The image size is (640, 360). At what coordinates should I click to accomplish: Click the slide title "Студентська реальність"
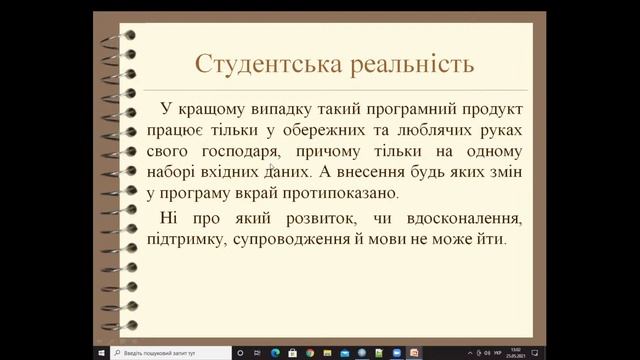click(x=334, y=64)
